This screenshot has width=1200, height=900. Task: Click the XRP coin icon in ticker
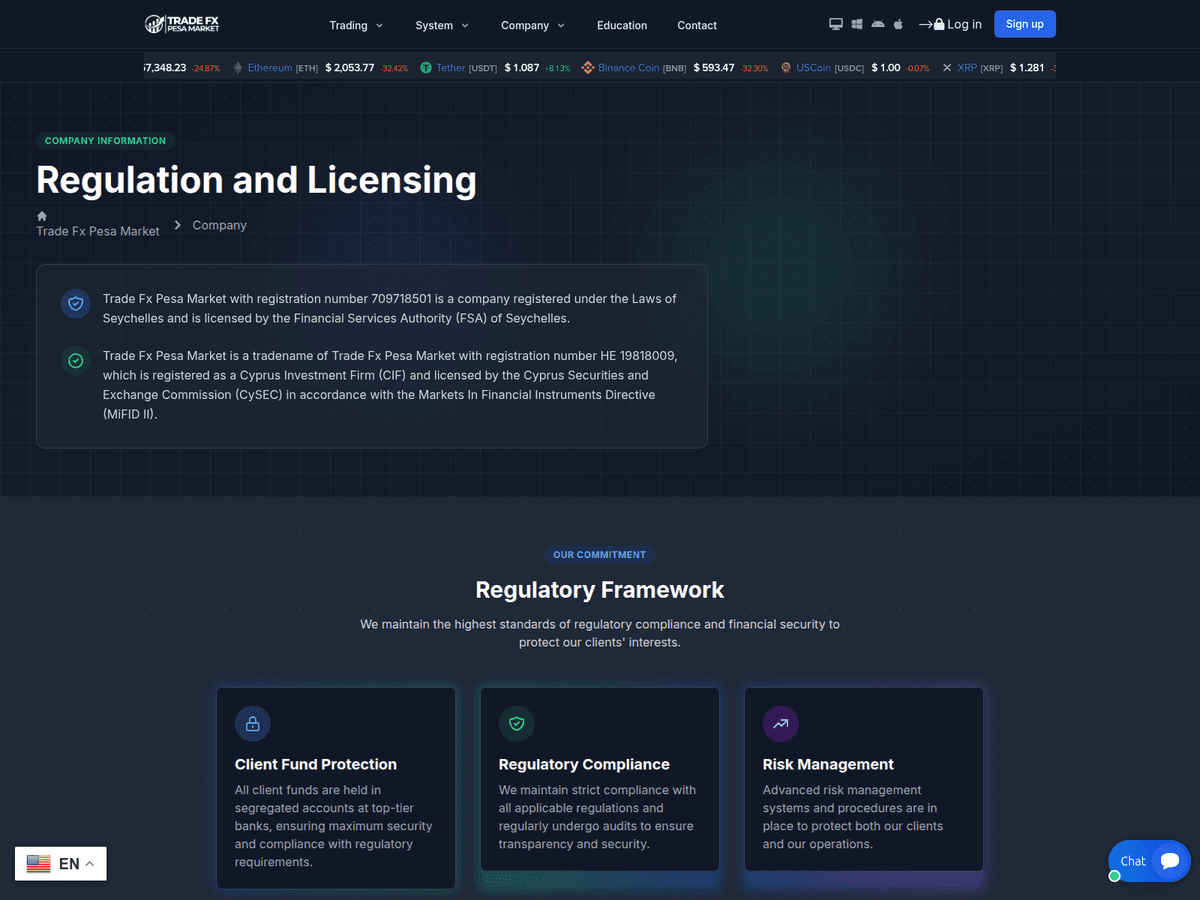point(947,68)
